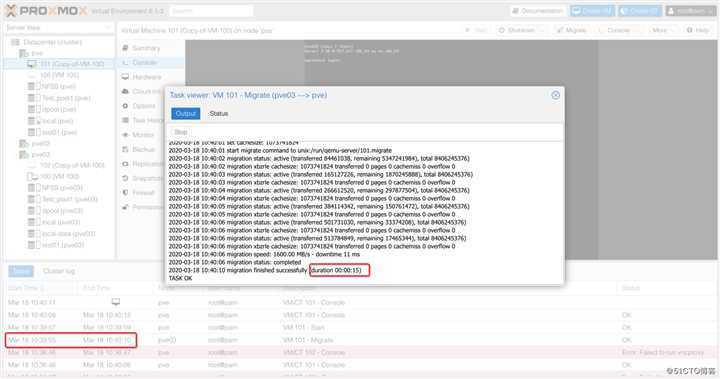Click the 'migration status: completed' log line

point(235,262)
